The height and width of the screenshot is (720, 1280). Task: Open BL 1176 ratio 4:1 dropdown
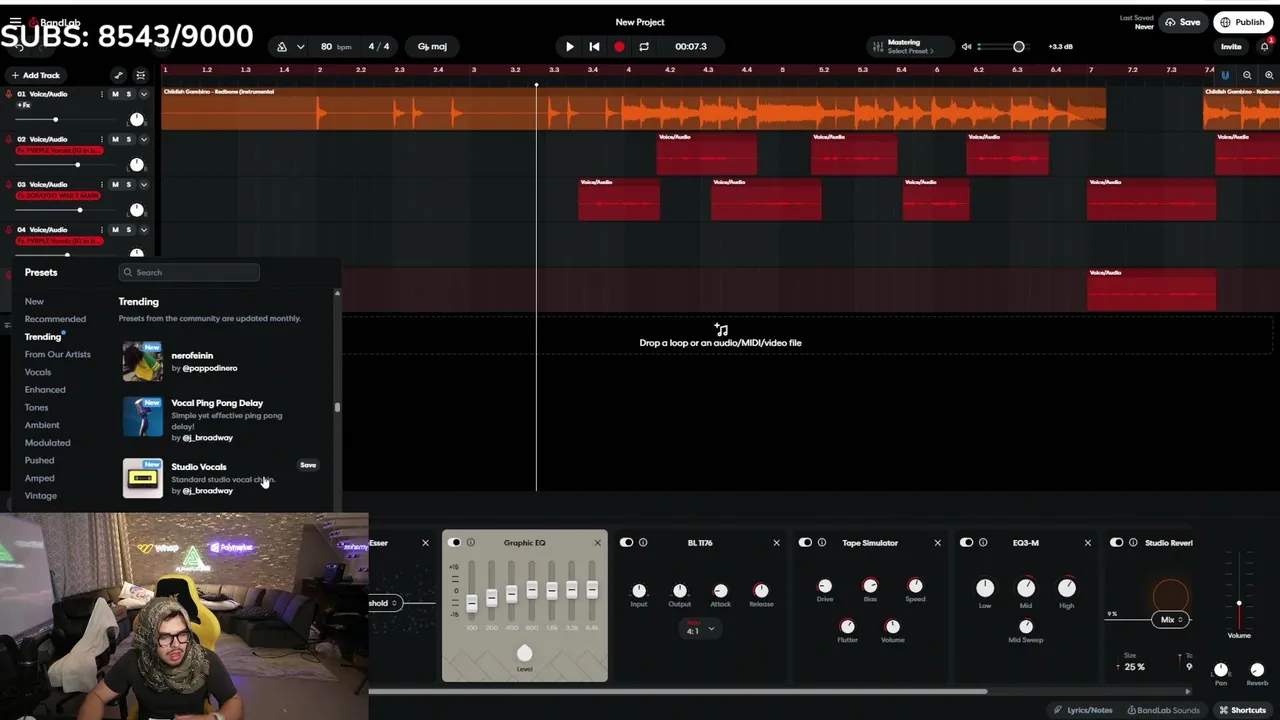[699, 629]
